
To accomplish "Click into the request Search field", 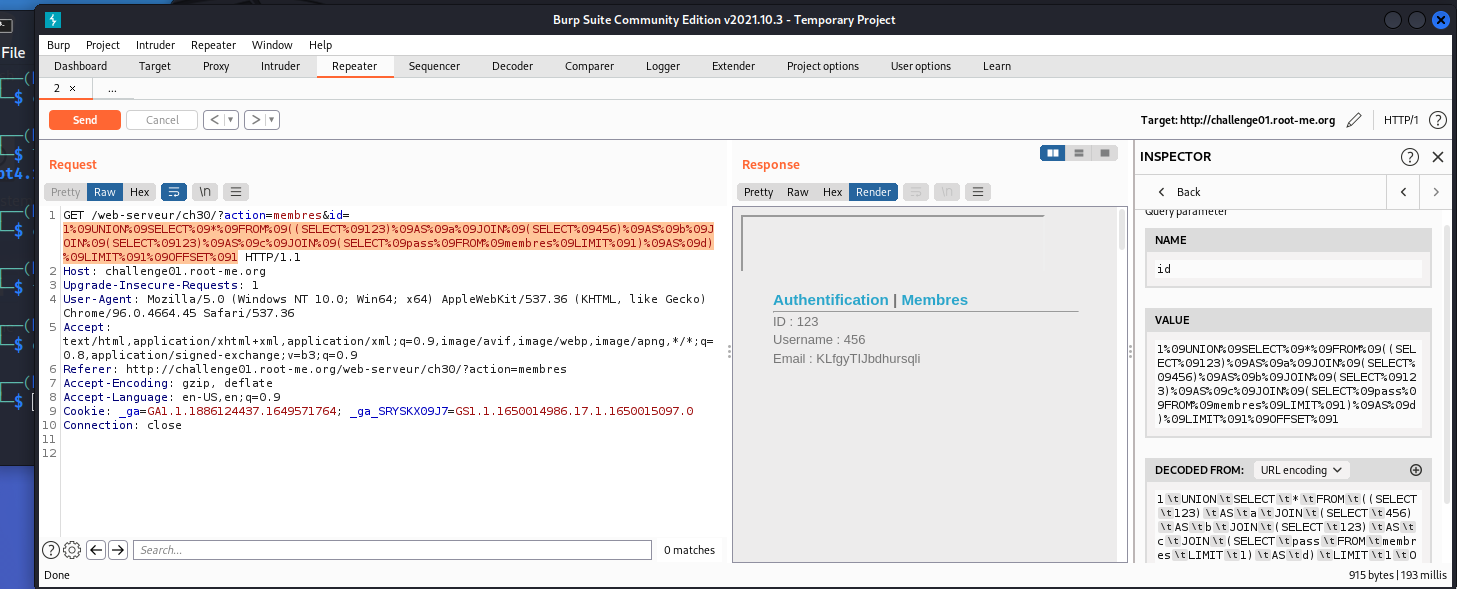I will point(392,550).
